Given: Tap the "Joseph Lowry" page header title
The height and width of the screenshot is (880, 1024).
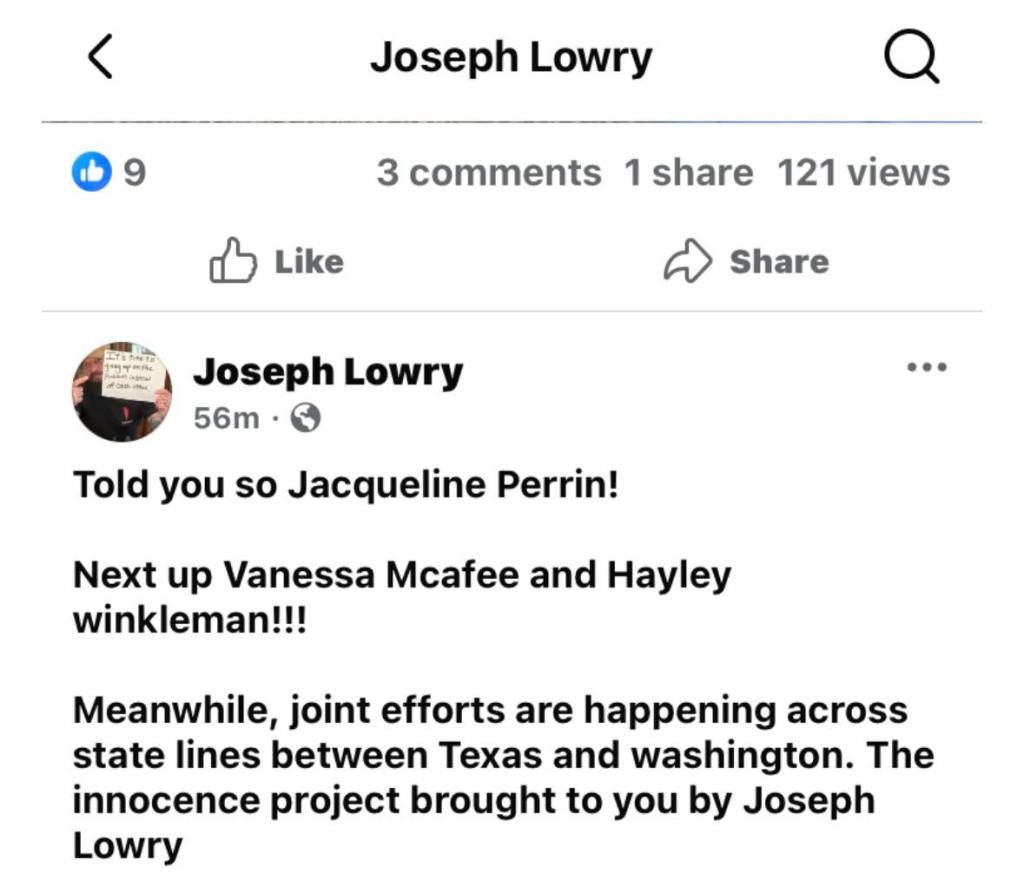Looking at the screenshot, I should click(x=510, y=58).
